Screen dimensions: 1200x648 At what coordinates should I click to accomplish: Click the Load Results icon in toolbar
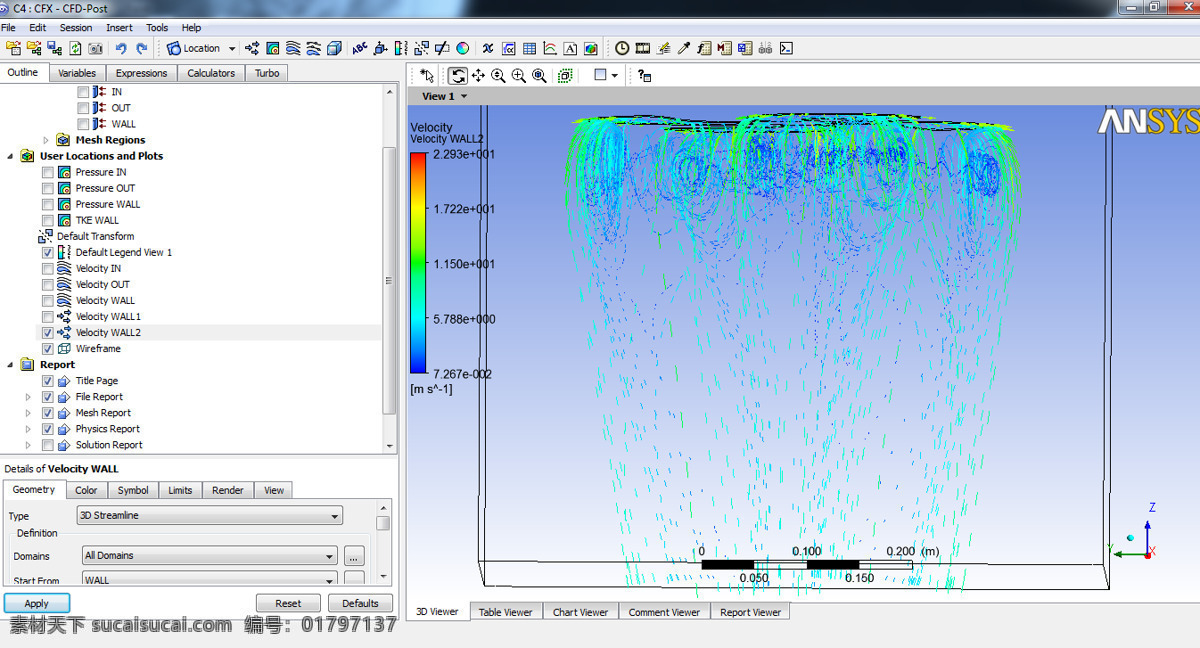pos(14,48)
